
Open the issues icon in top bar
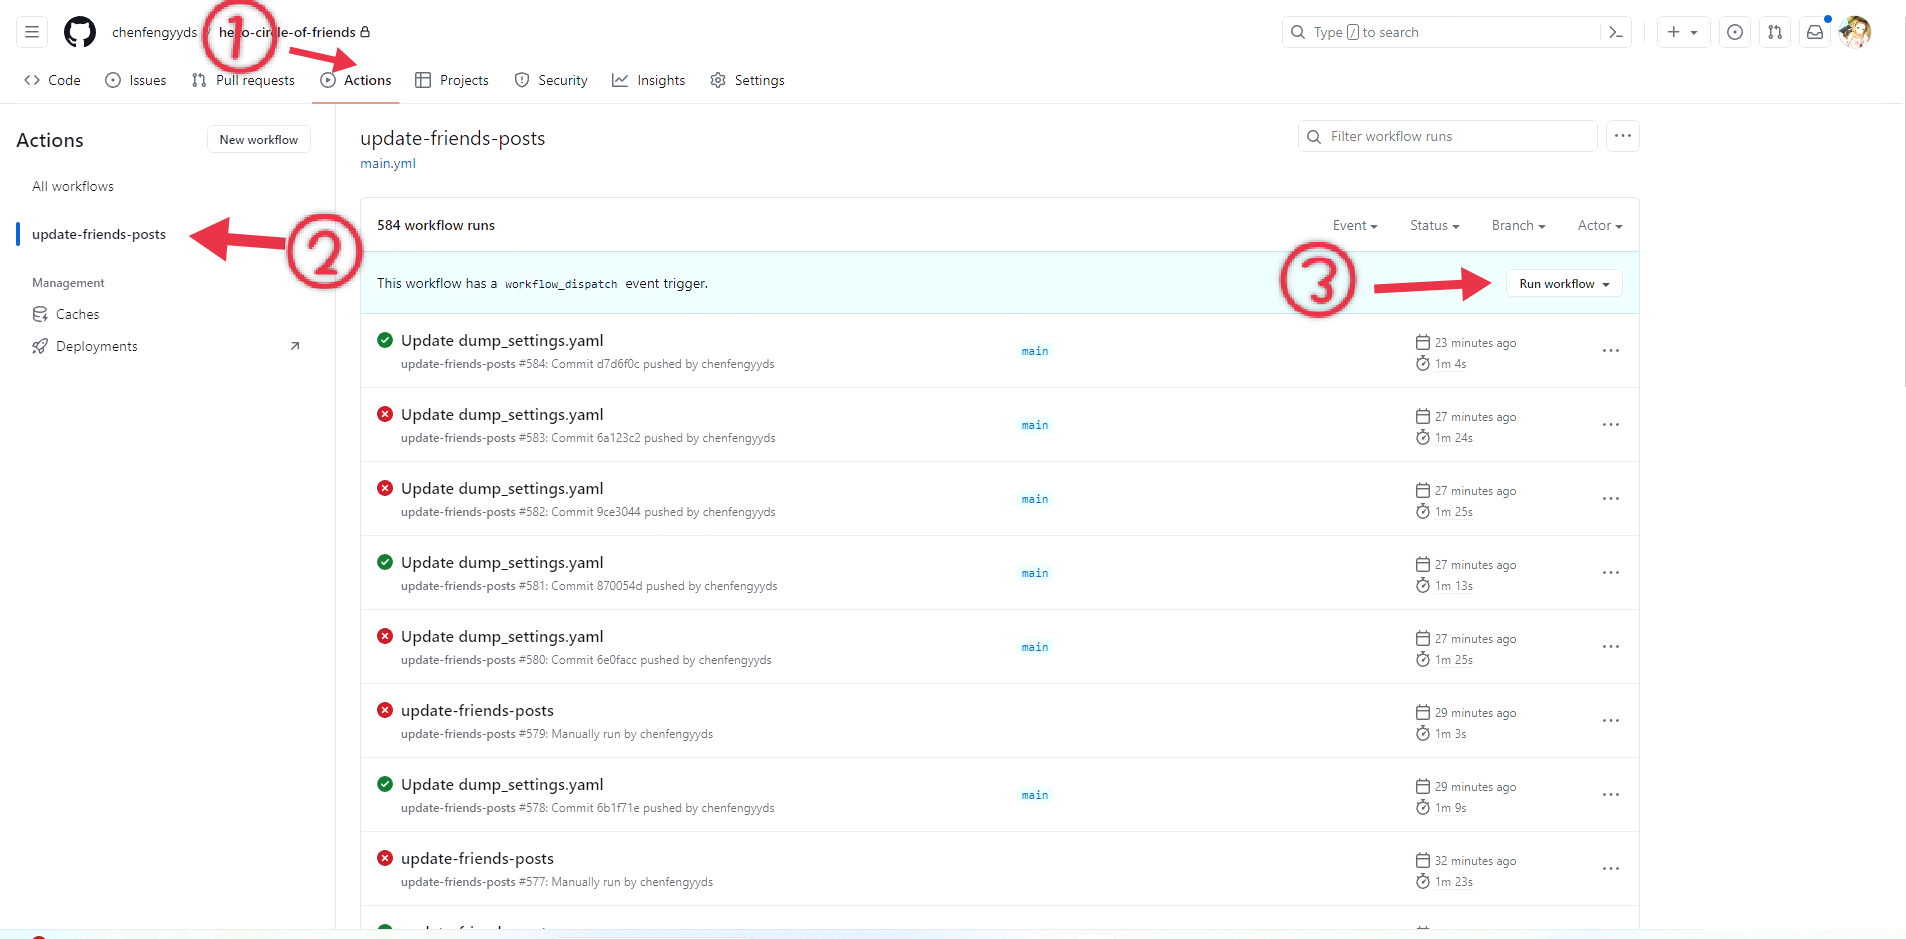tap(1735, 32)
